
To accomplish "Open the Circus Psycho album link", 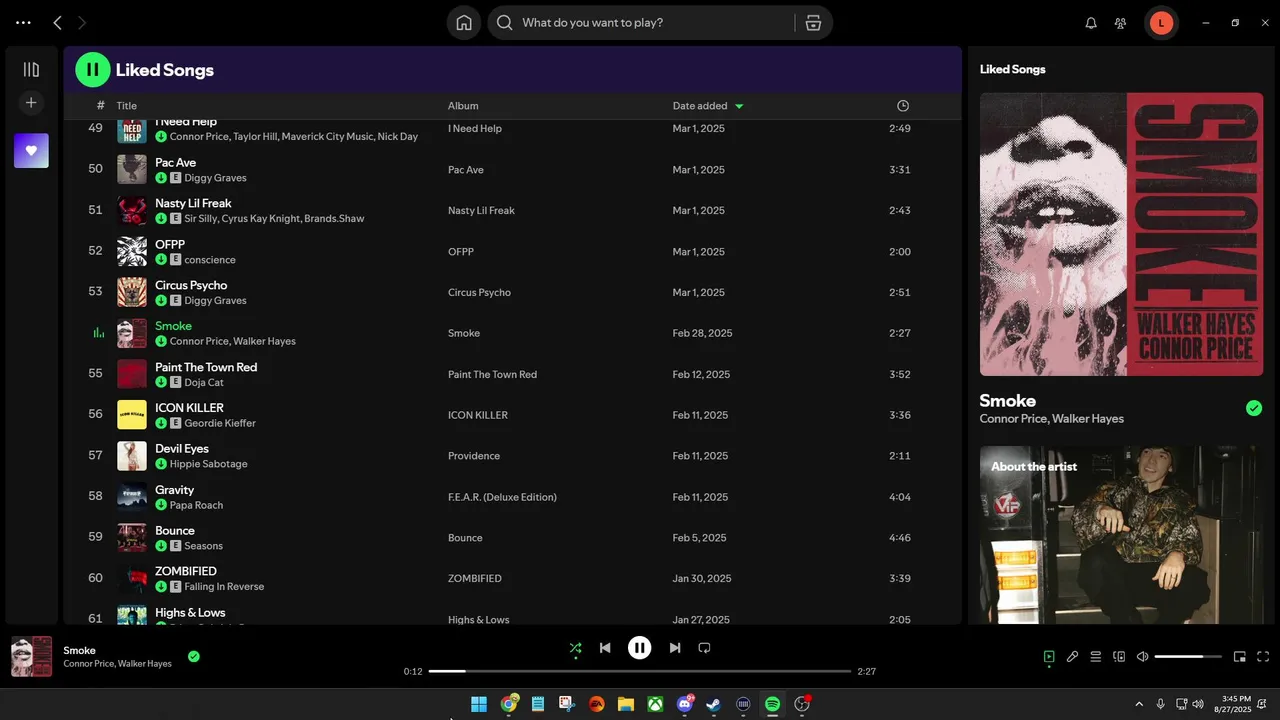I will coord(479,293).
